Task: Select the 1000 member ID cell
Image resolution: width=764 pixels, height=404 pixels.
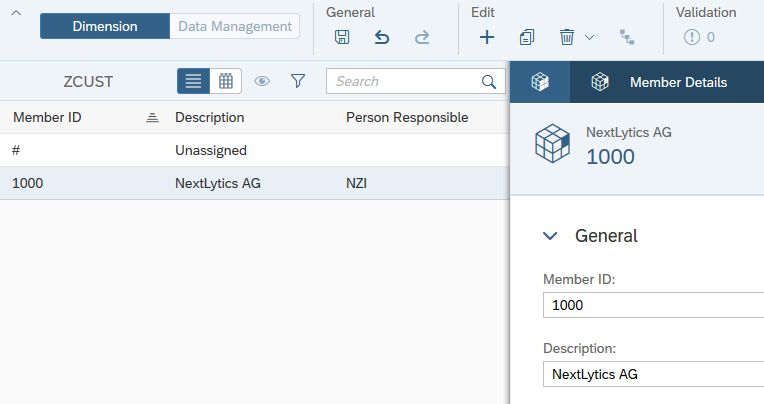Action: tap(28, 183)
